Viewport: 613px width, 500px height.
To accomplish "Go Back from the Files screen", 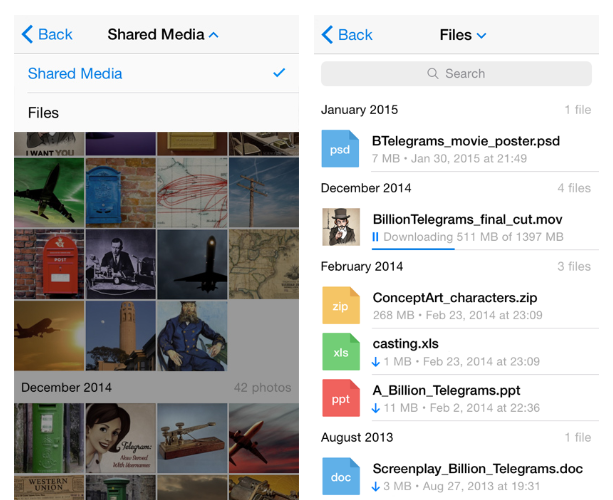I will (347, 35).
